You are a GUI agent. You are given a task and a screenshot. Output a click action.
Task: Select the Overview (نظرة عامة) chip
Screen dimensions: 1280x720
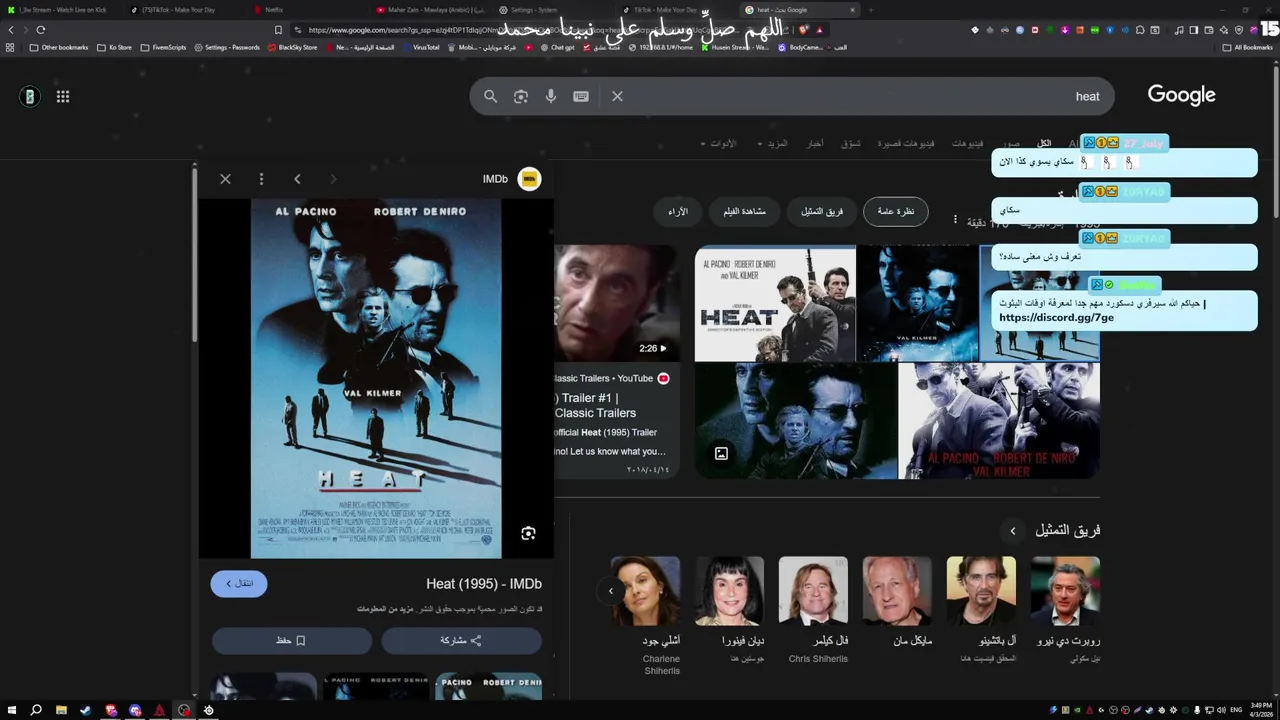pyautogui.click(x=896, y=211)
